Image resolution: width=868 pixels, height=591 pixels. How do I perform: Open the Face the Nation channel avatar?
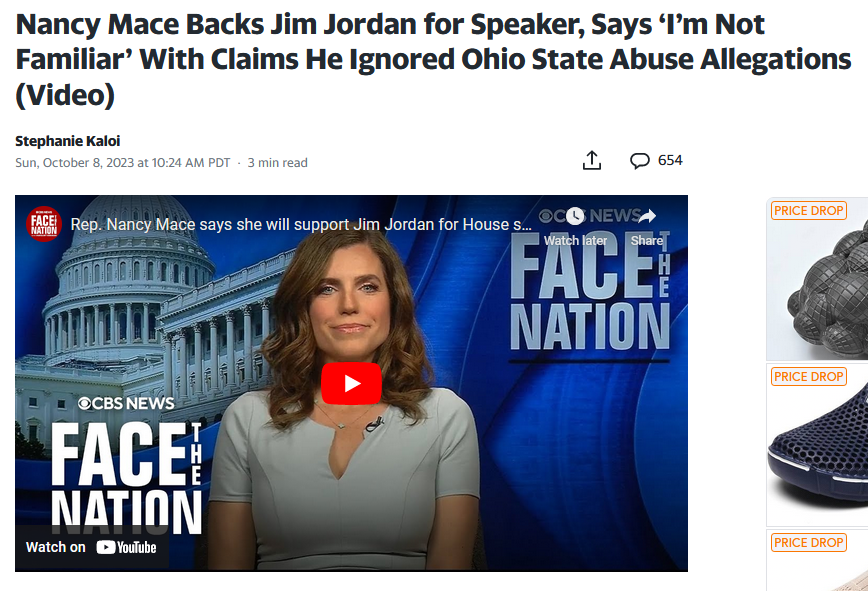pyautogui.click(x=44, y=224)
